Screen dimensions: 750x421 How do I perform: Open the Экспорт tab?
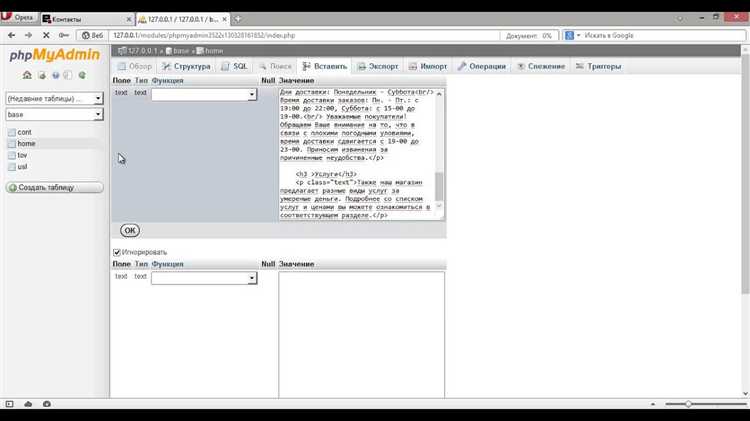pos(378,66)
